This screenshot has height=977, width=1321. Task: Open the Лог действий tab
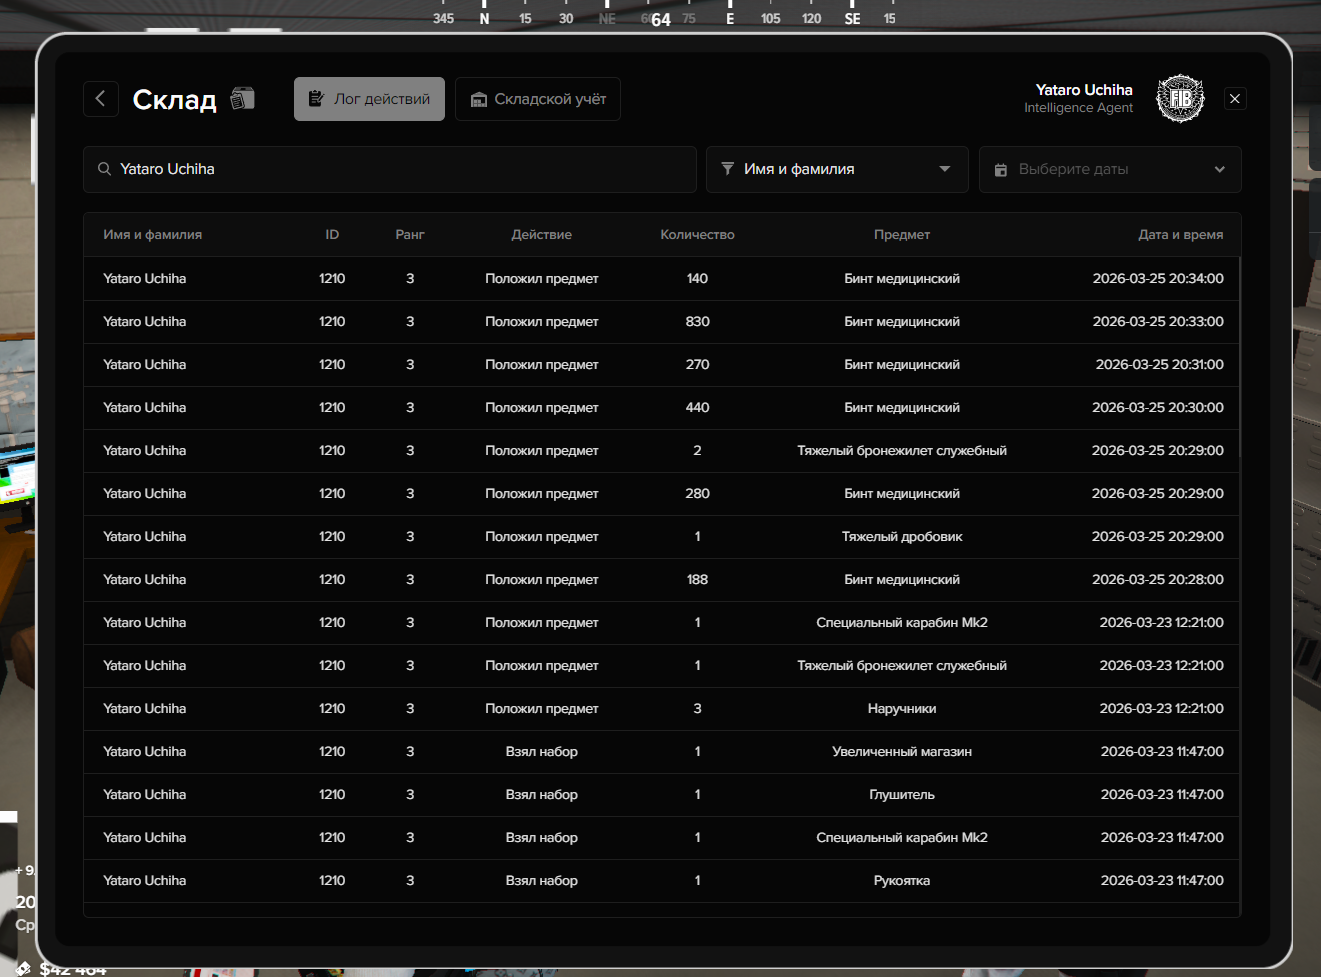[369, 99]
